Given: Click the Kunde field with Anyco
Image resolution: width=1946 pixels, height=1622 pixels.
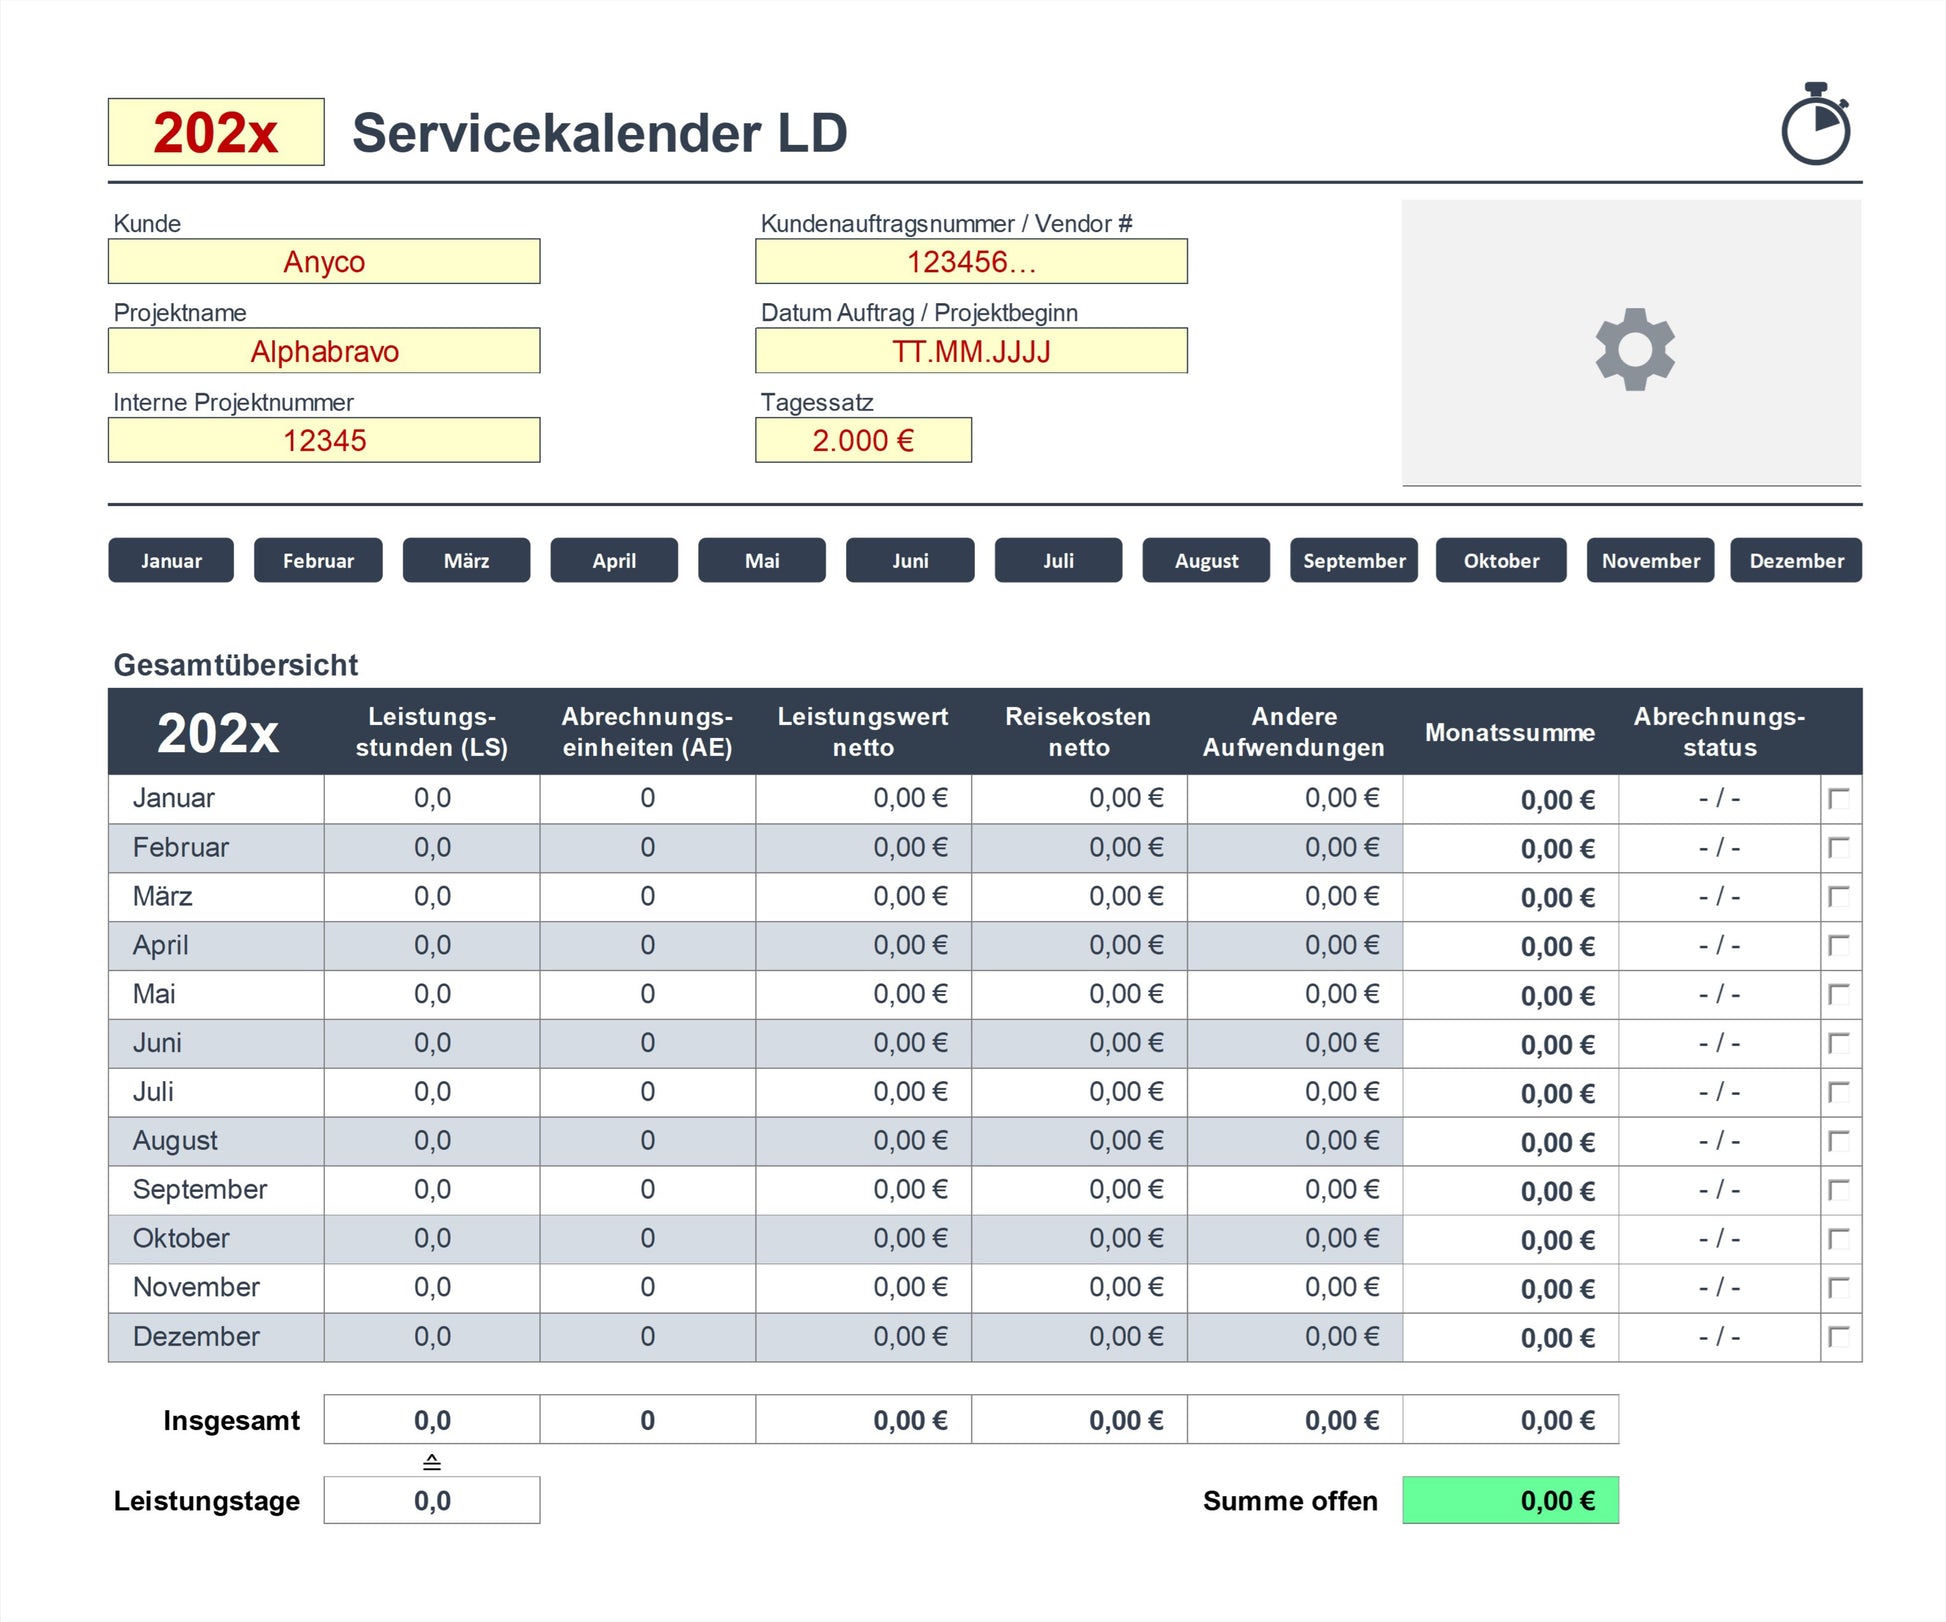Looking at the screenshot, I should [324, 261].
